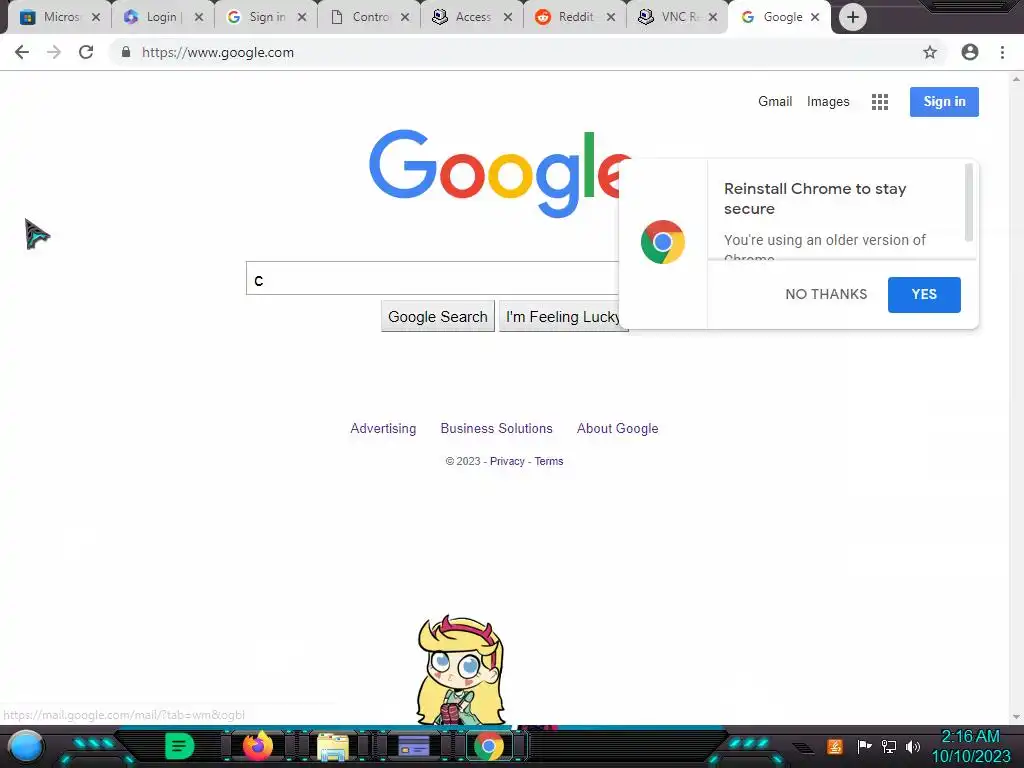Open File Explorer from the taskbar
This screenshot has width=1024, height=768.
coord(332,746)
